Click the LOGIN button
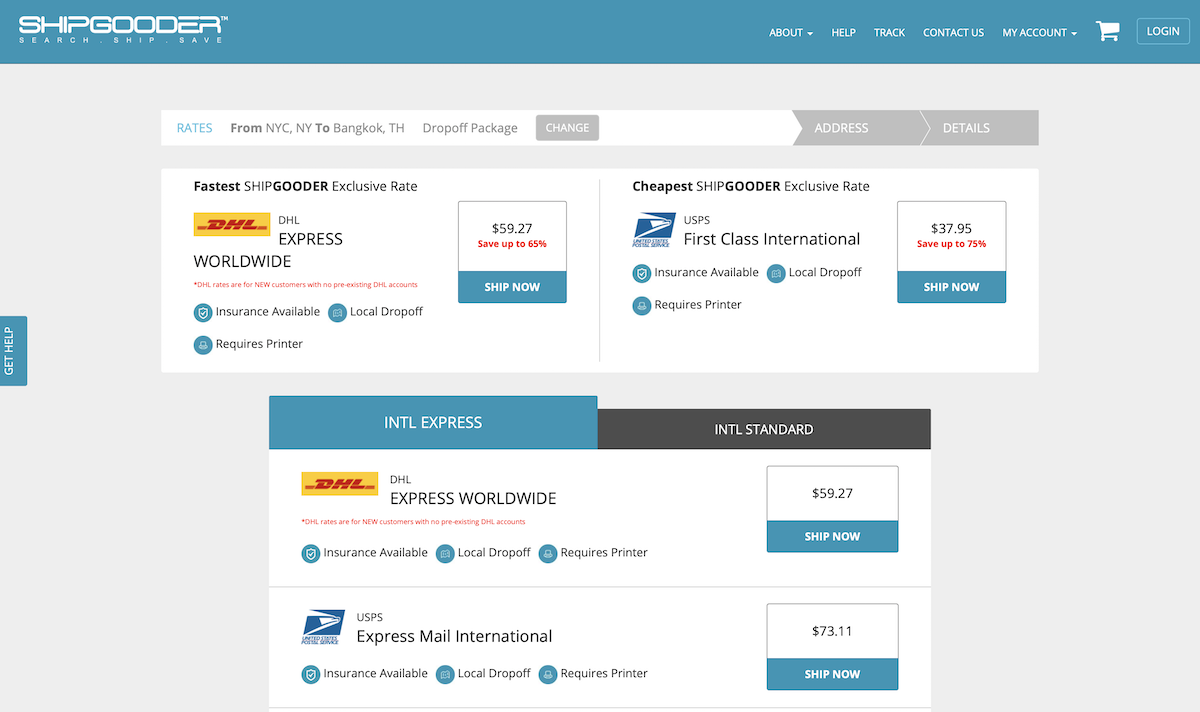The image size is (1200, 712). (1163, 31)
